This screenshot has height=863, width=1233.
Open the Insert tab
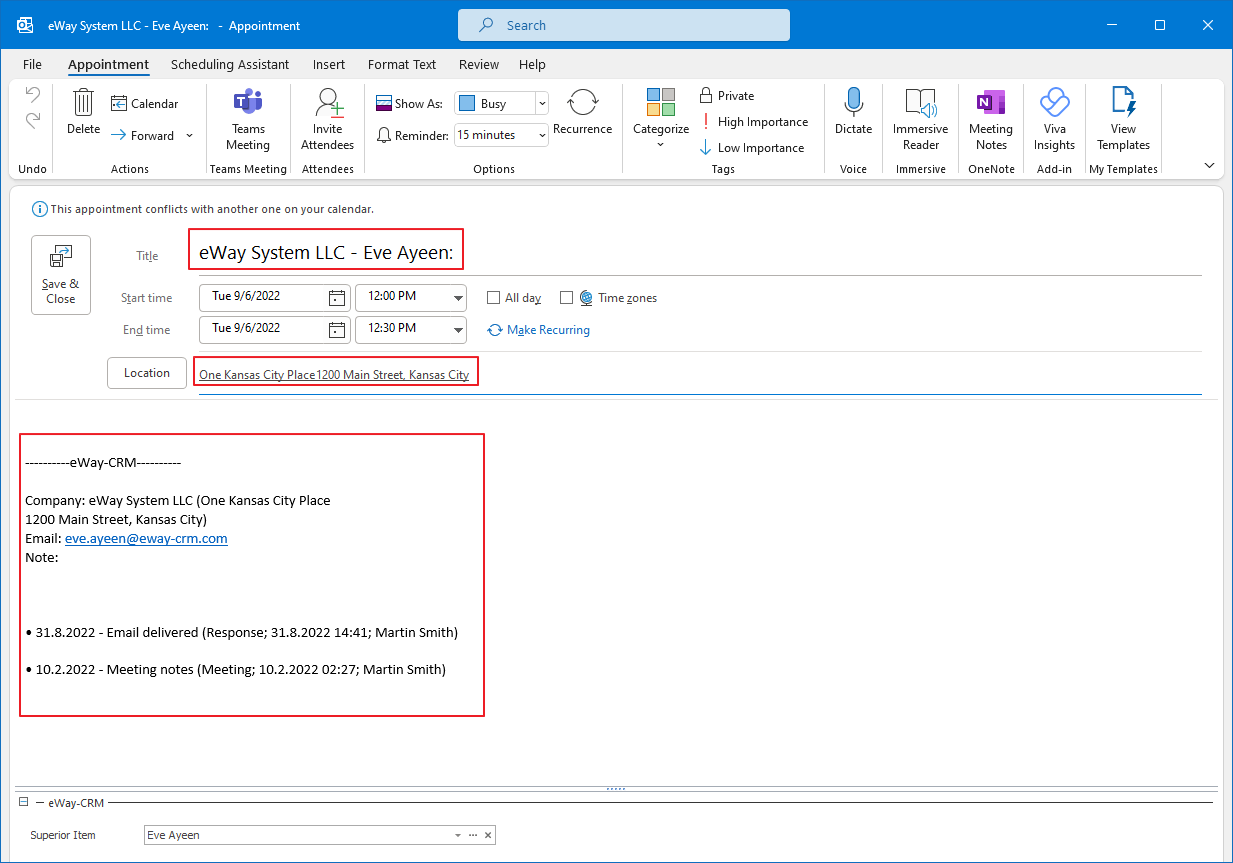pos(329,64)
